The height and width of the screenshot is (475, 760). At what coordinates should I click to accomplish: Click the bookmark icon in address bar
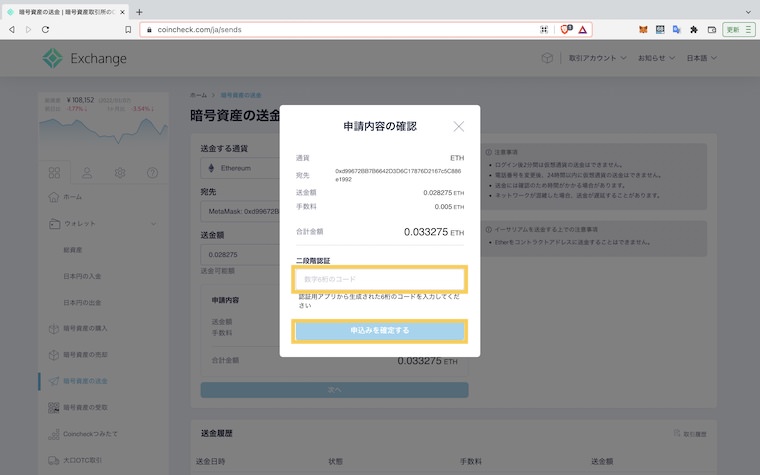128,30
